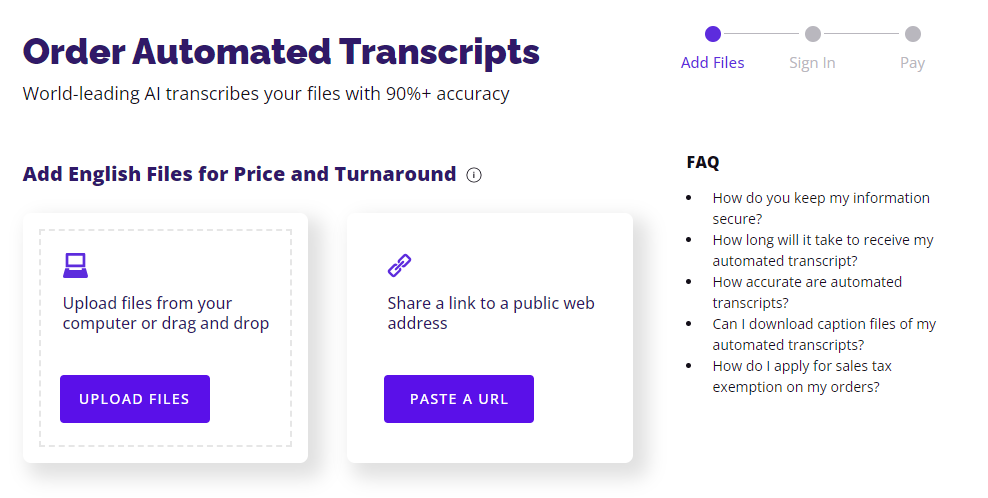Open FAQ about keeping information secure
988x498 pixels.
coord(821,208)
